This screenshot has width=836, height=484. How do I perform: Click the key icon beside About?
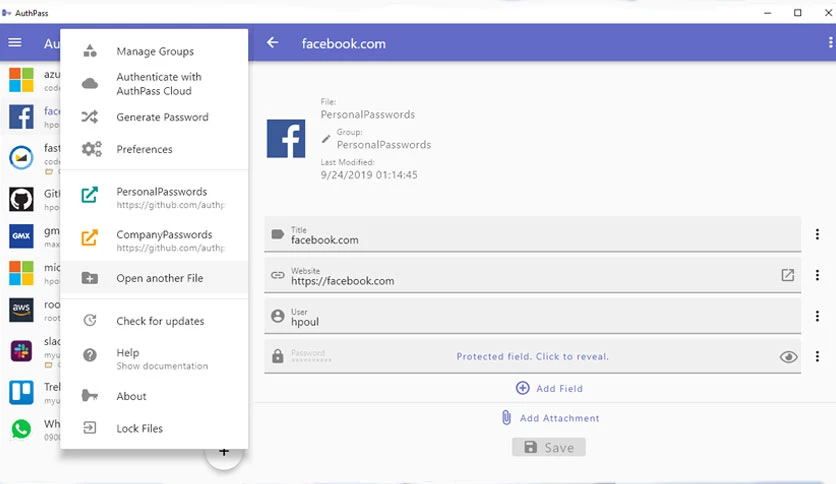pyautogui.click(x=90, y=396)
